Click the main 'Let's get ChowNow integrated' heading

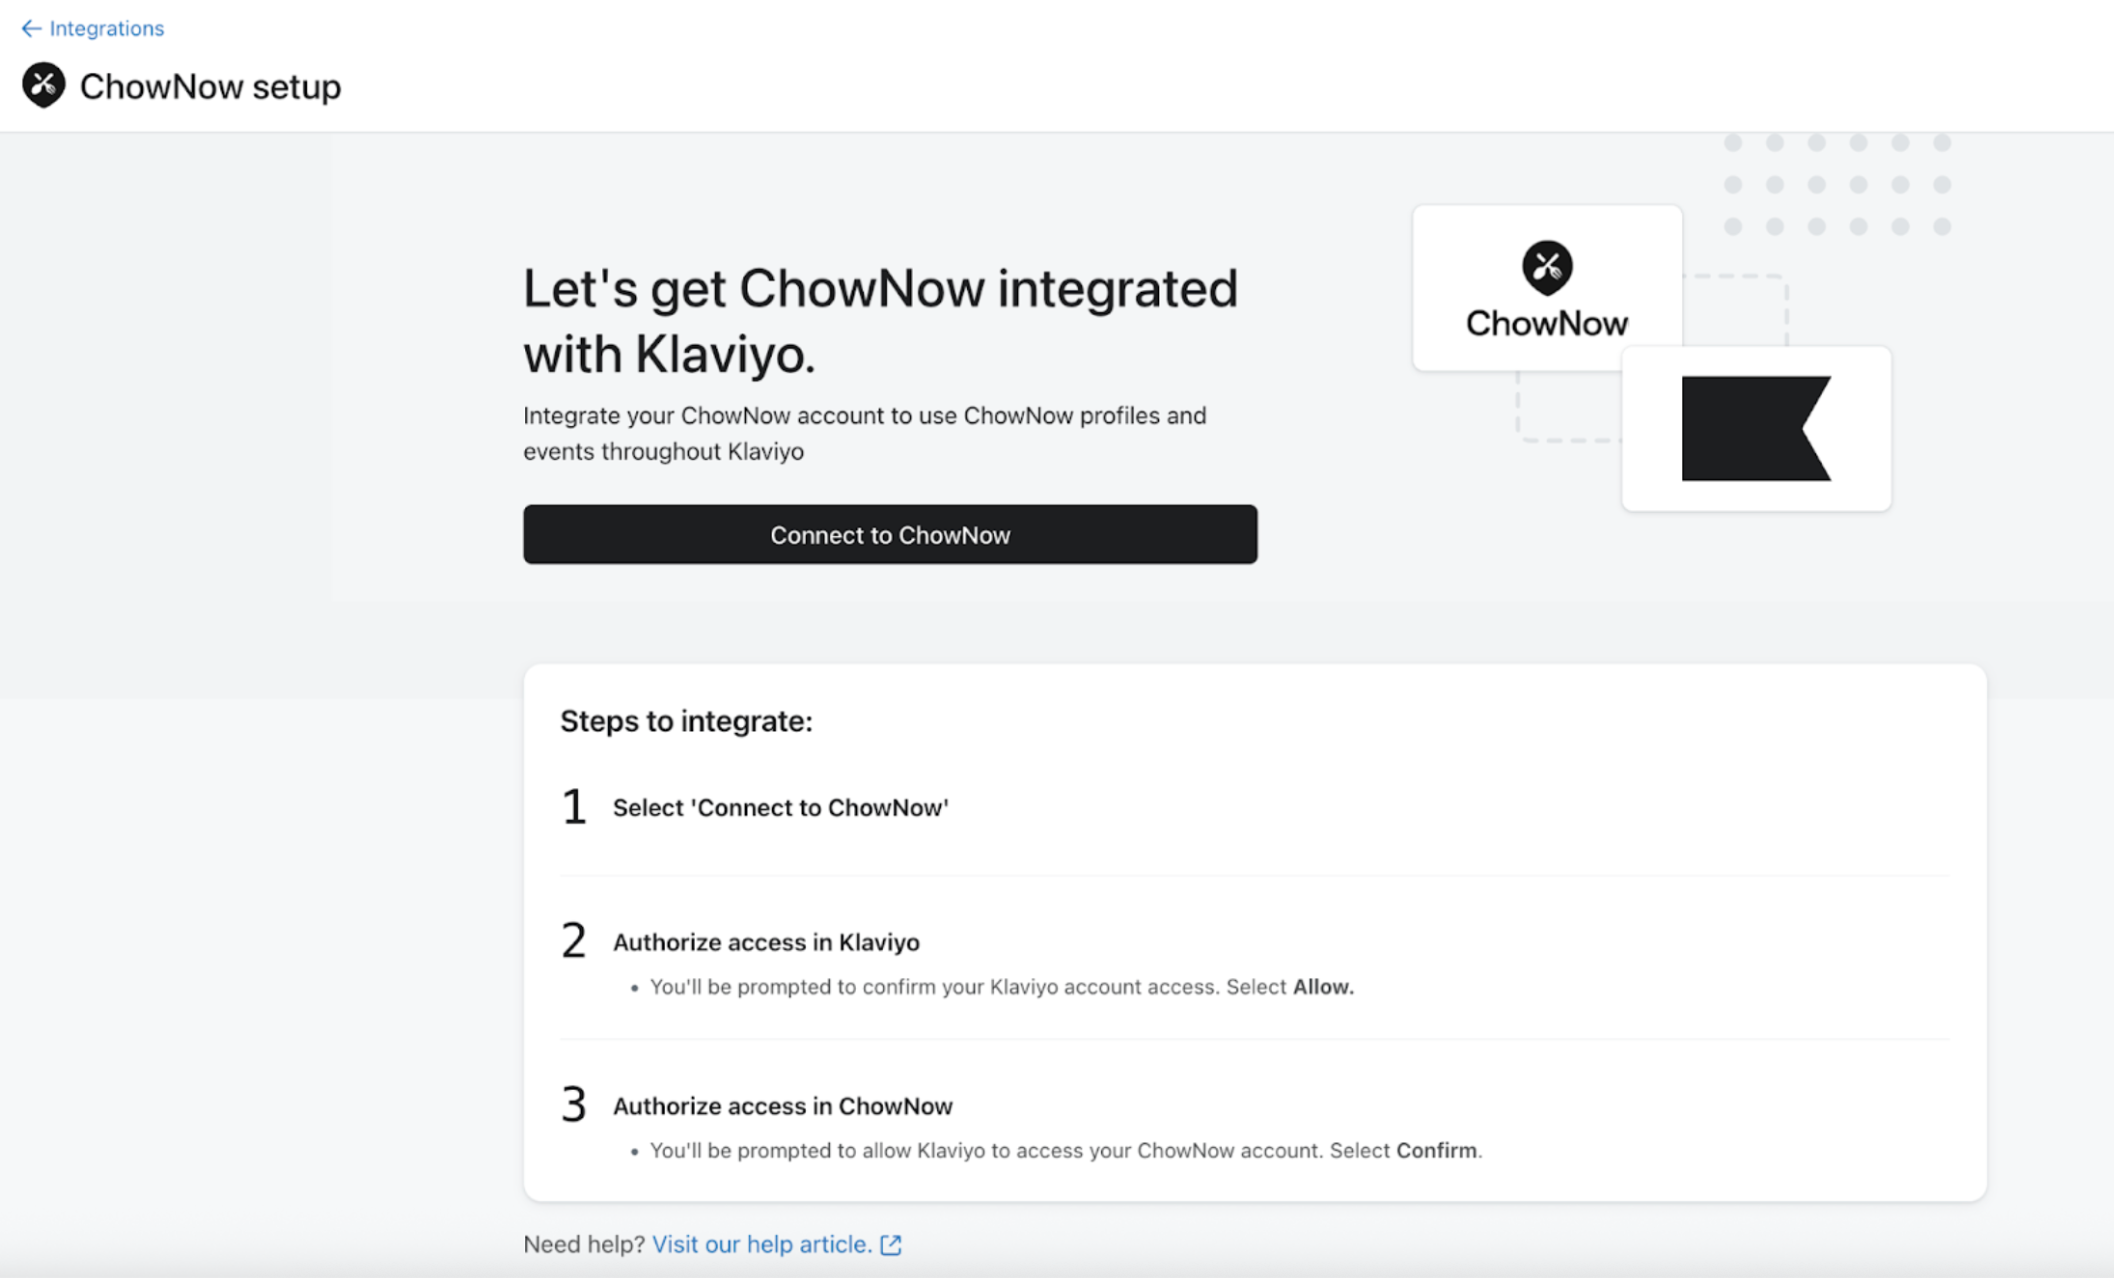pos(880,321)
